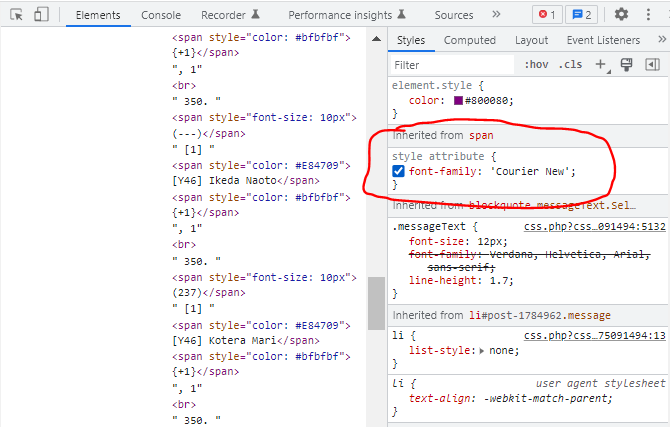
Task: Select the Kotera Mari span text
Action: coord(225,341)
